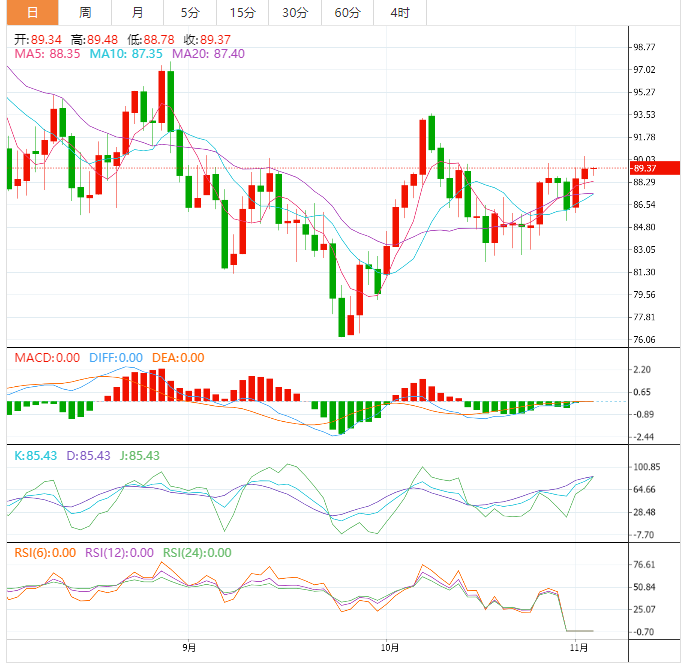This screenshot has height=665, width=685.
Task: Select the 15分 interval tab
Action: click(242, 13)
